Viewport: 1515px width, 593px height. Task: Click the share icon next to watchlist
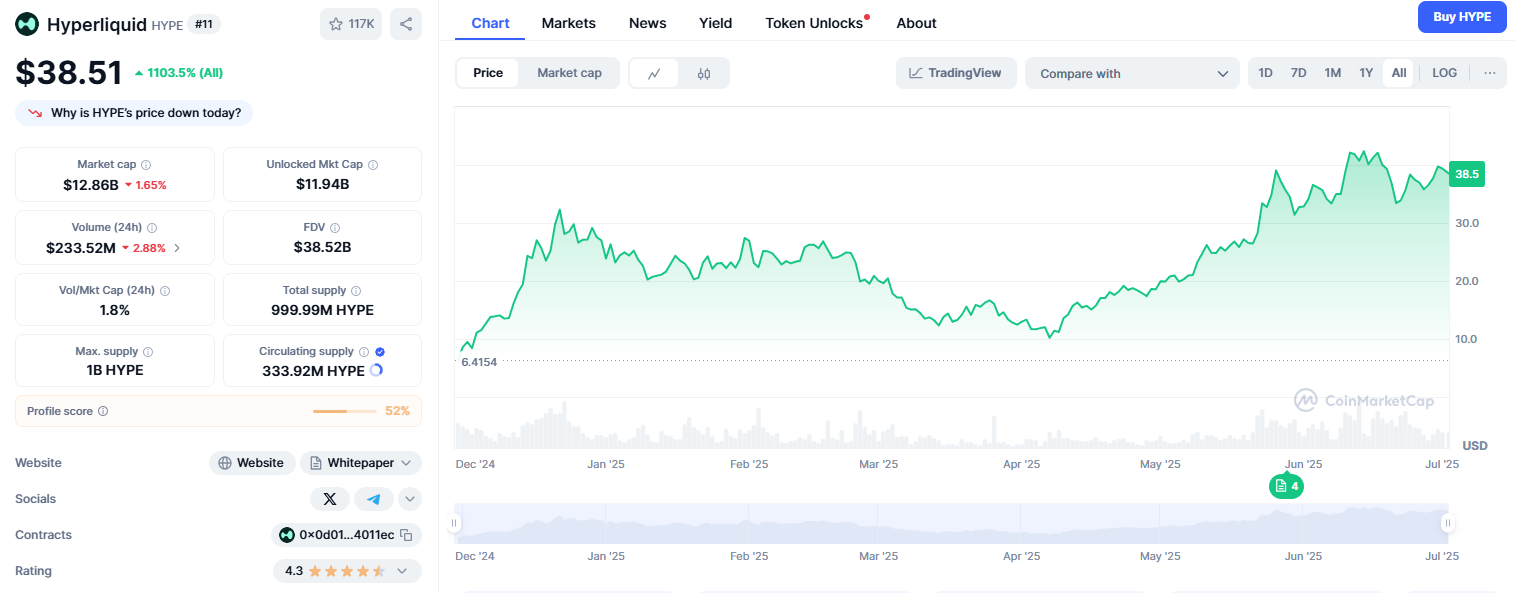coord(406,23)
